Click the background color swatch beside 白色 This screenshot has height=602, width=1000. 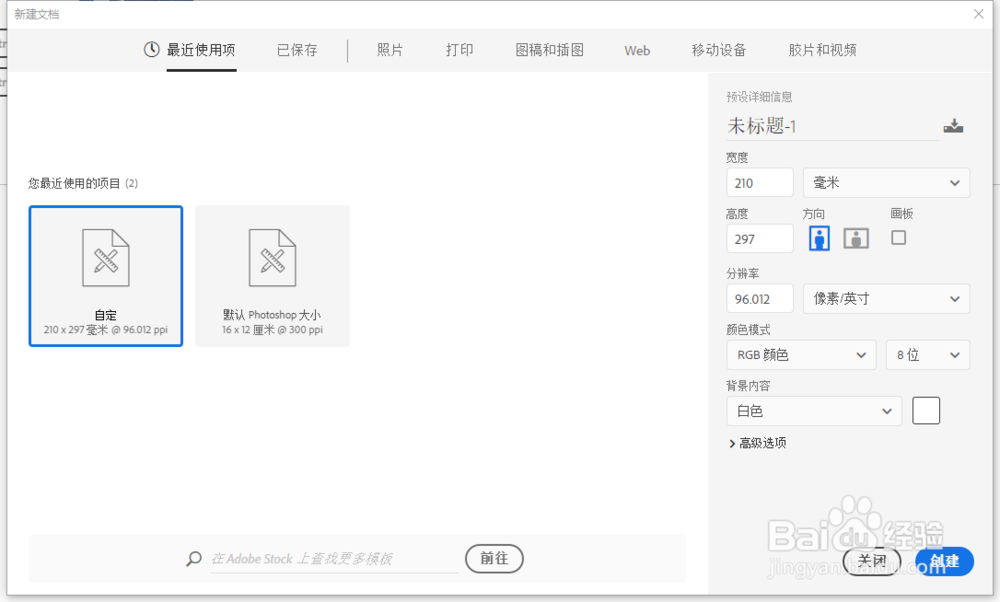tap(925, 410)
